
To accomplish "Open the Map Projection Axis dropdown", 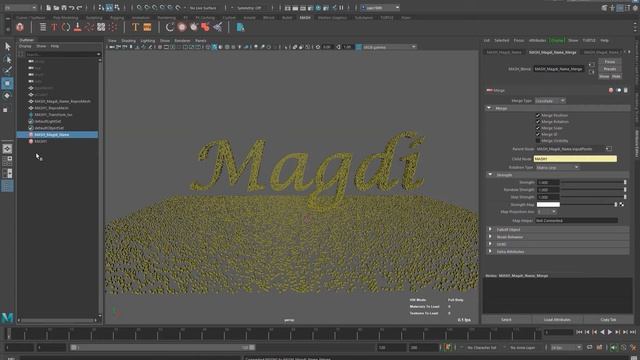I will (x=547, y=212).
